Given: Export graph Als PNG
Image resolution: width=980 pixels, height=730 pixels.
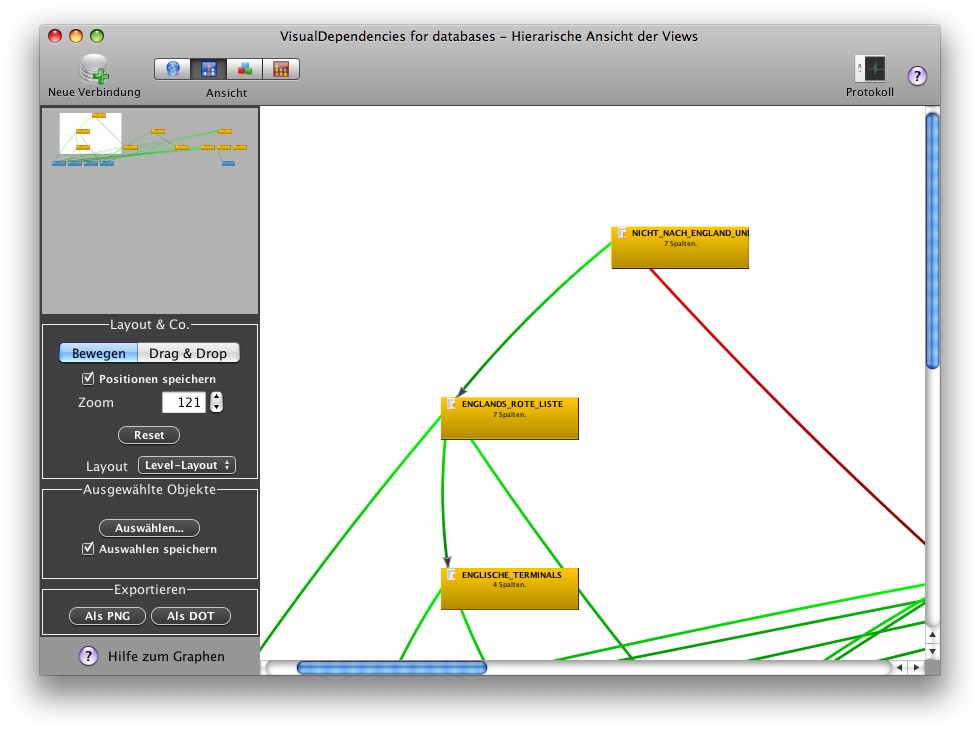Looking at the screenshot, I should point(108,616).
